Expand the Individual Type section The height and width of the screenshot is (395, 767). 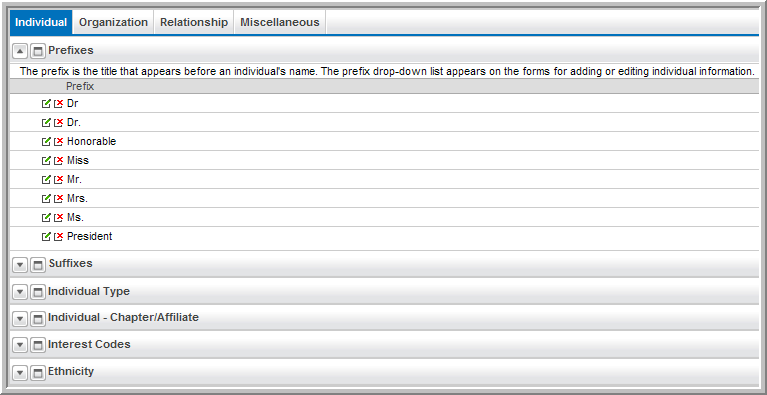coord(20,292)
